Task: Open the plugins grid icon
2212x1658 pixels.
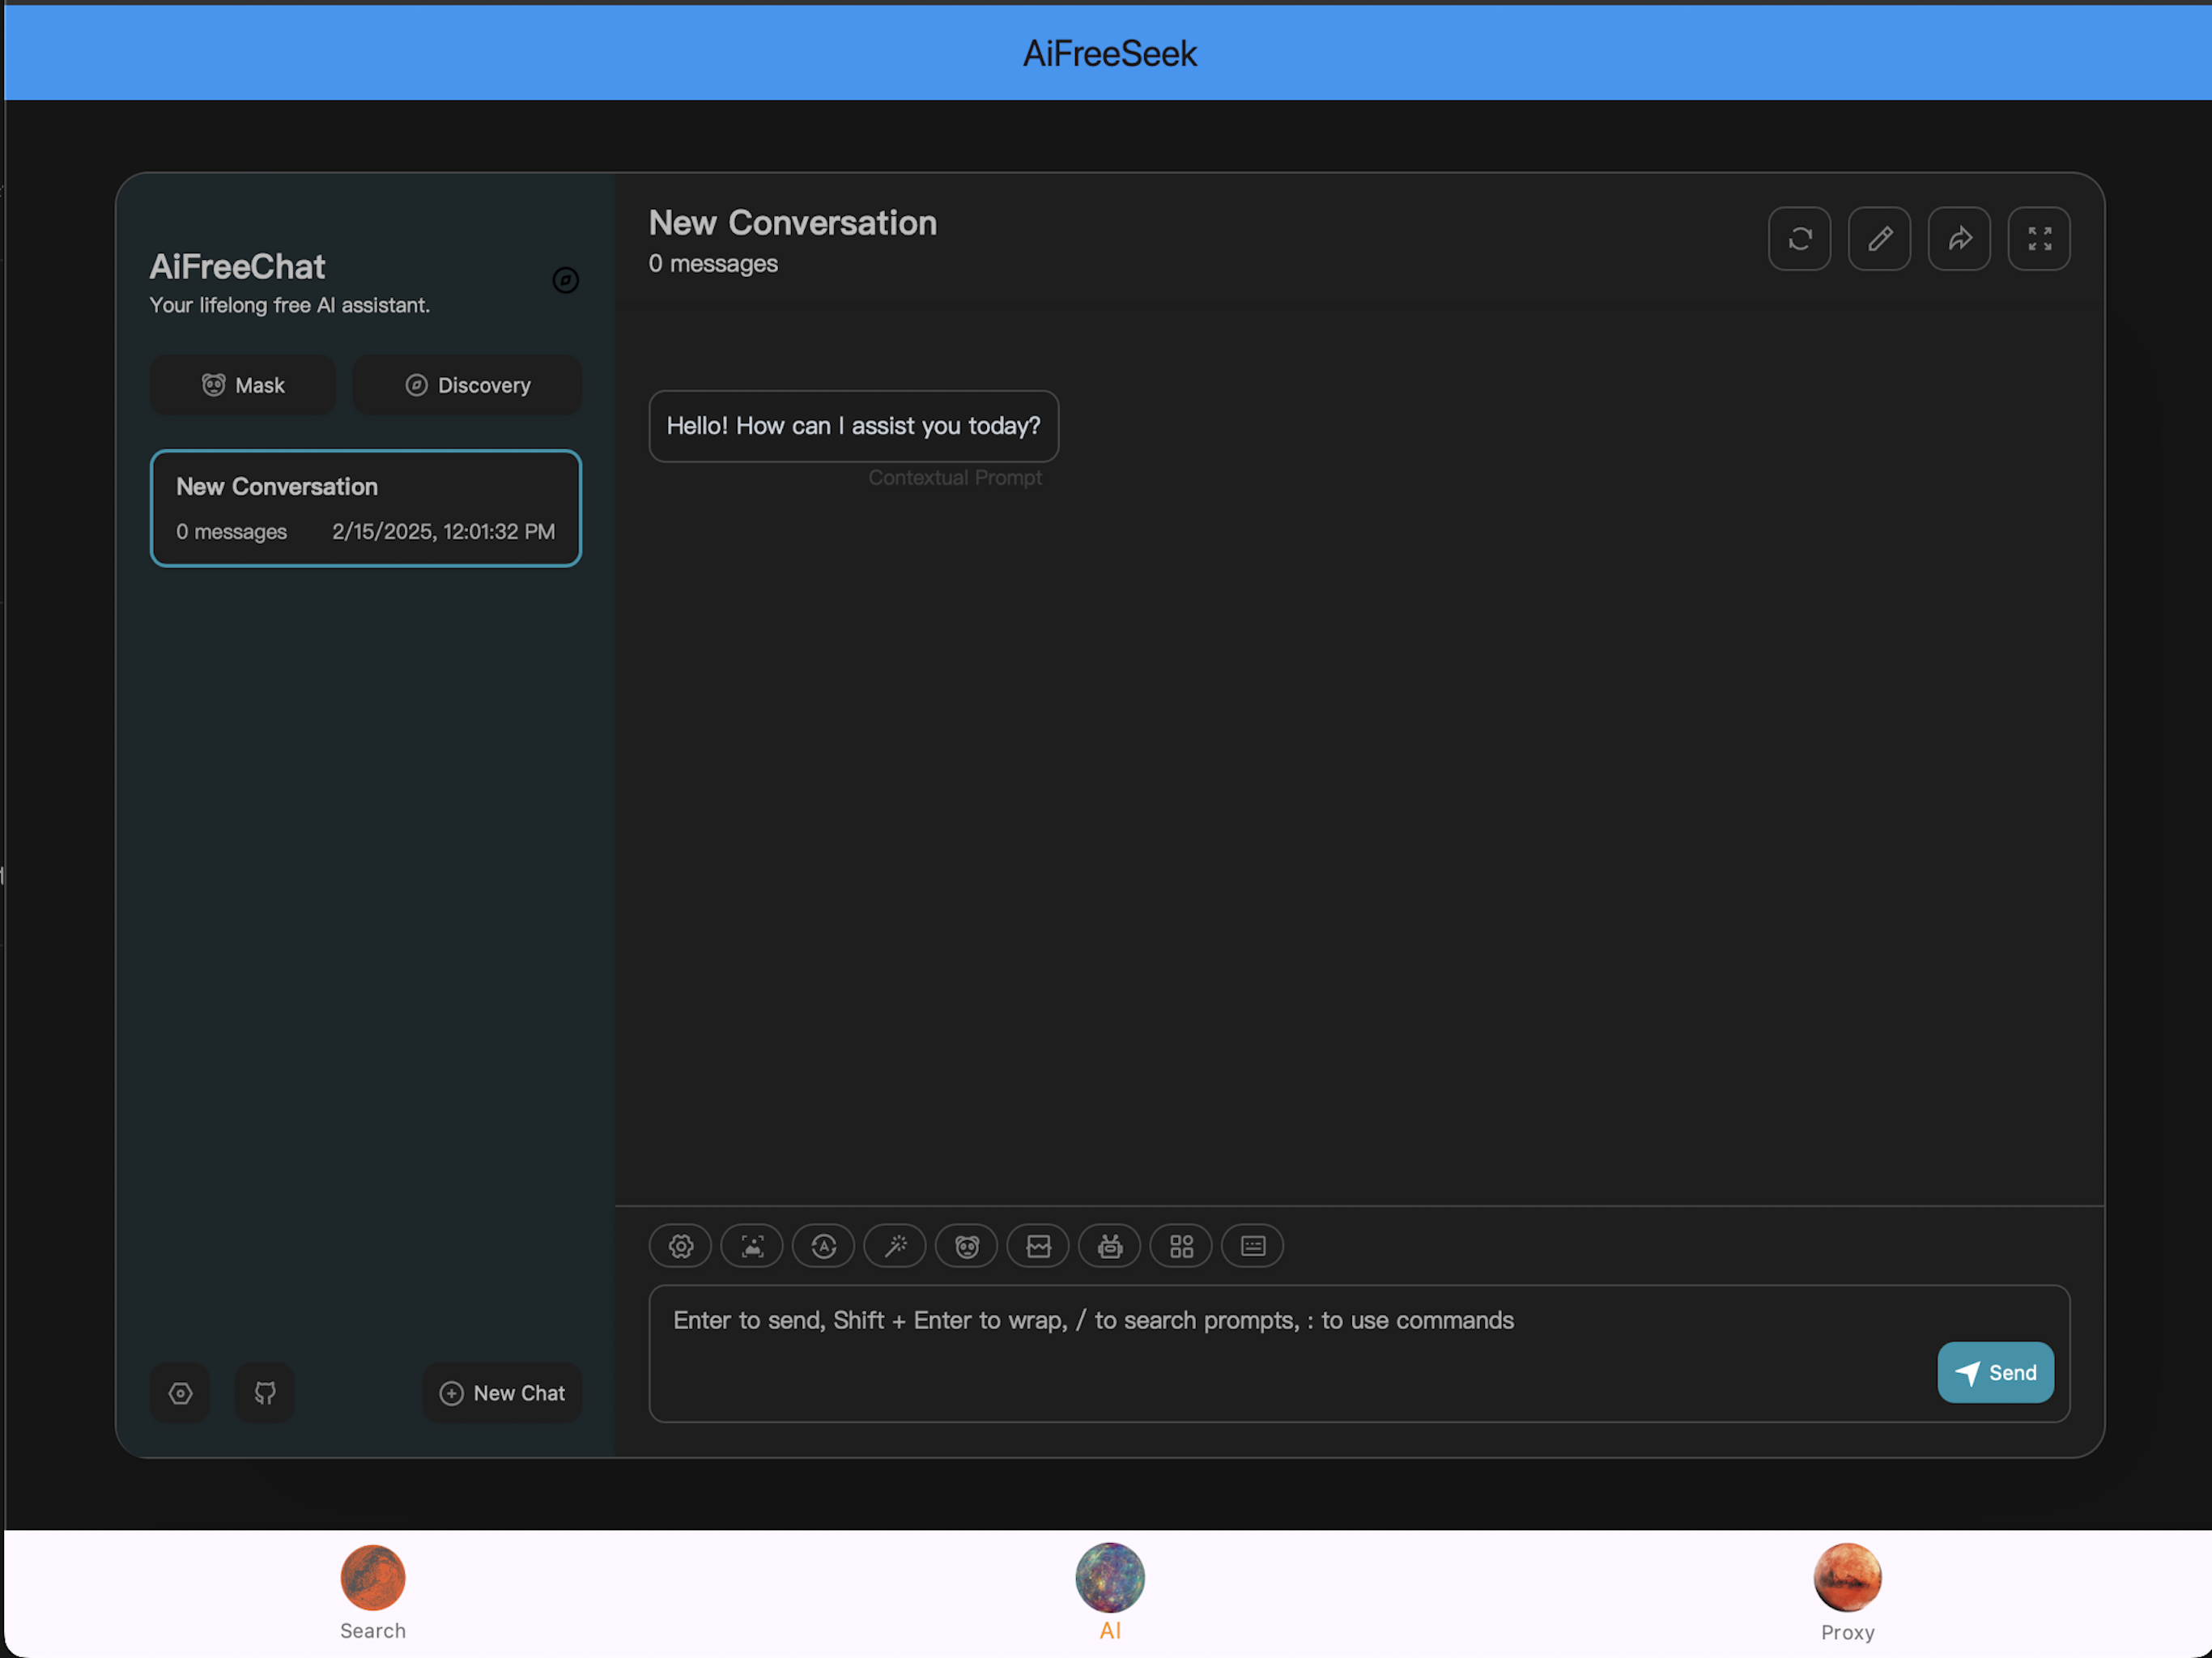Action: click(x=1182, y=1246)
